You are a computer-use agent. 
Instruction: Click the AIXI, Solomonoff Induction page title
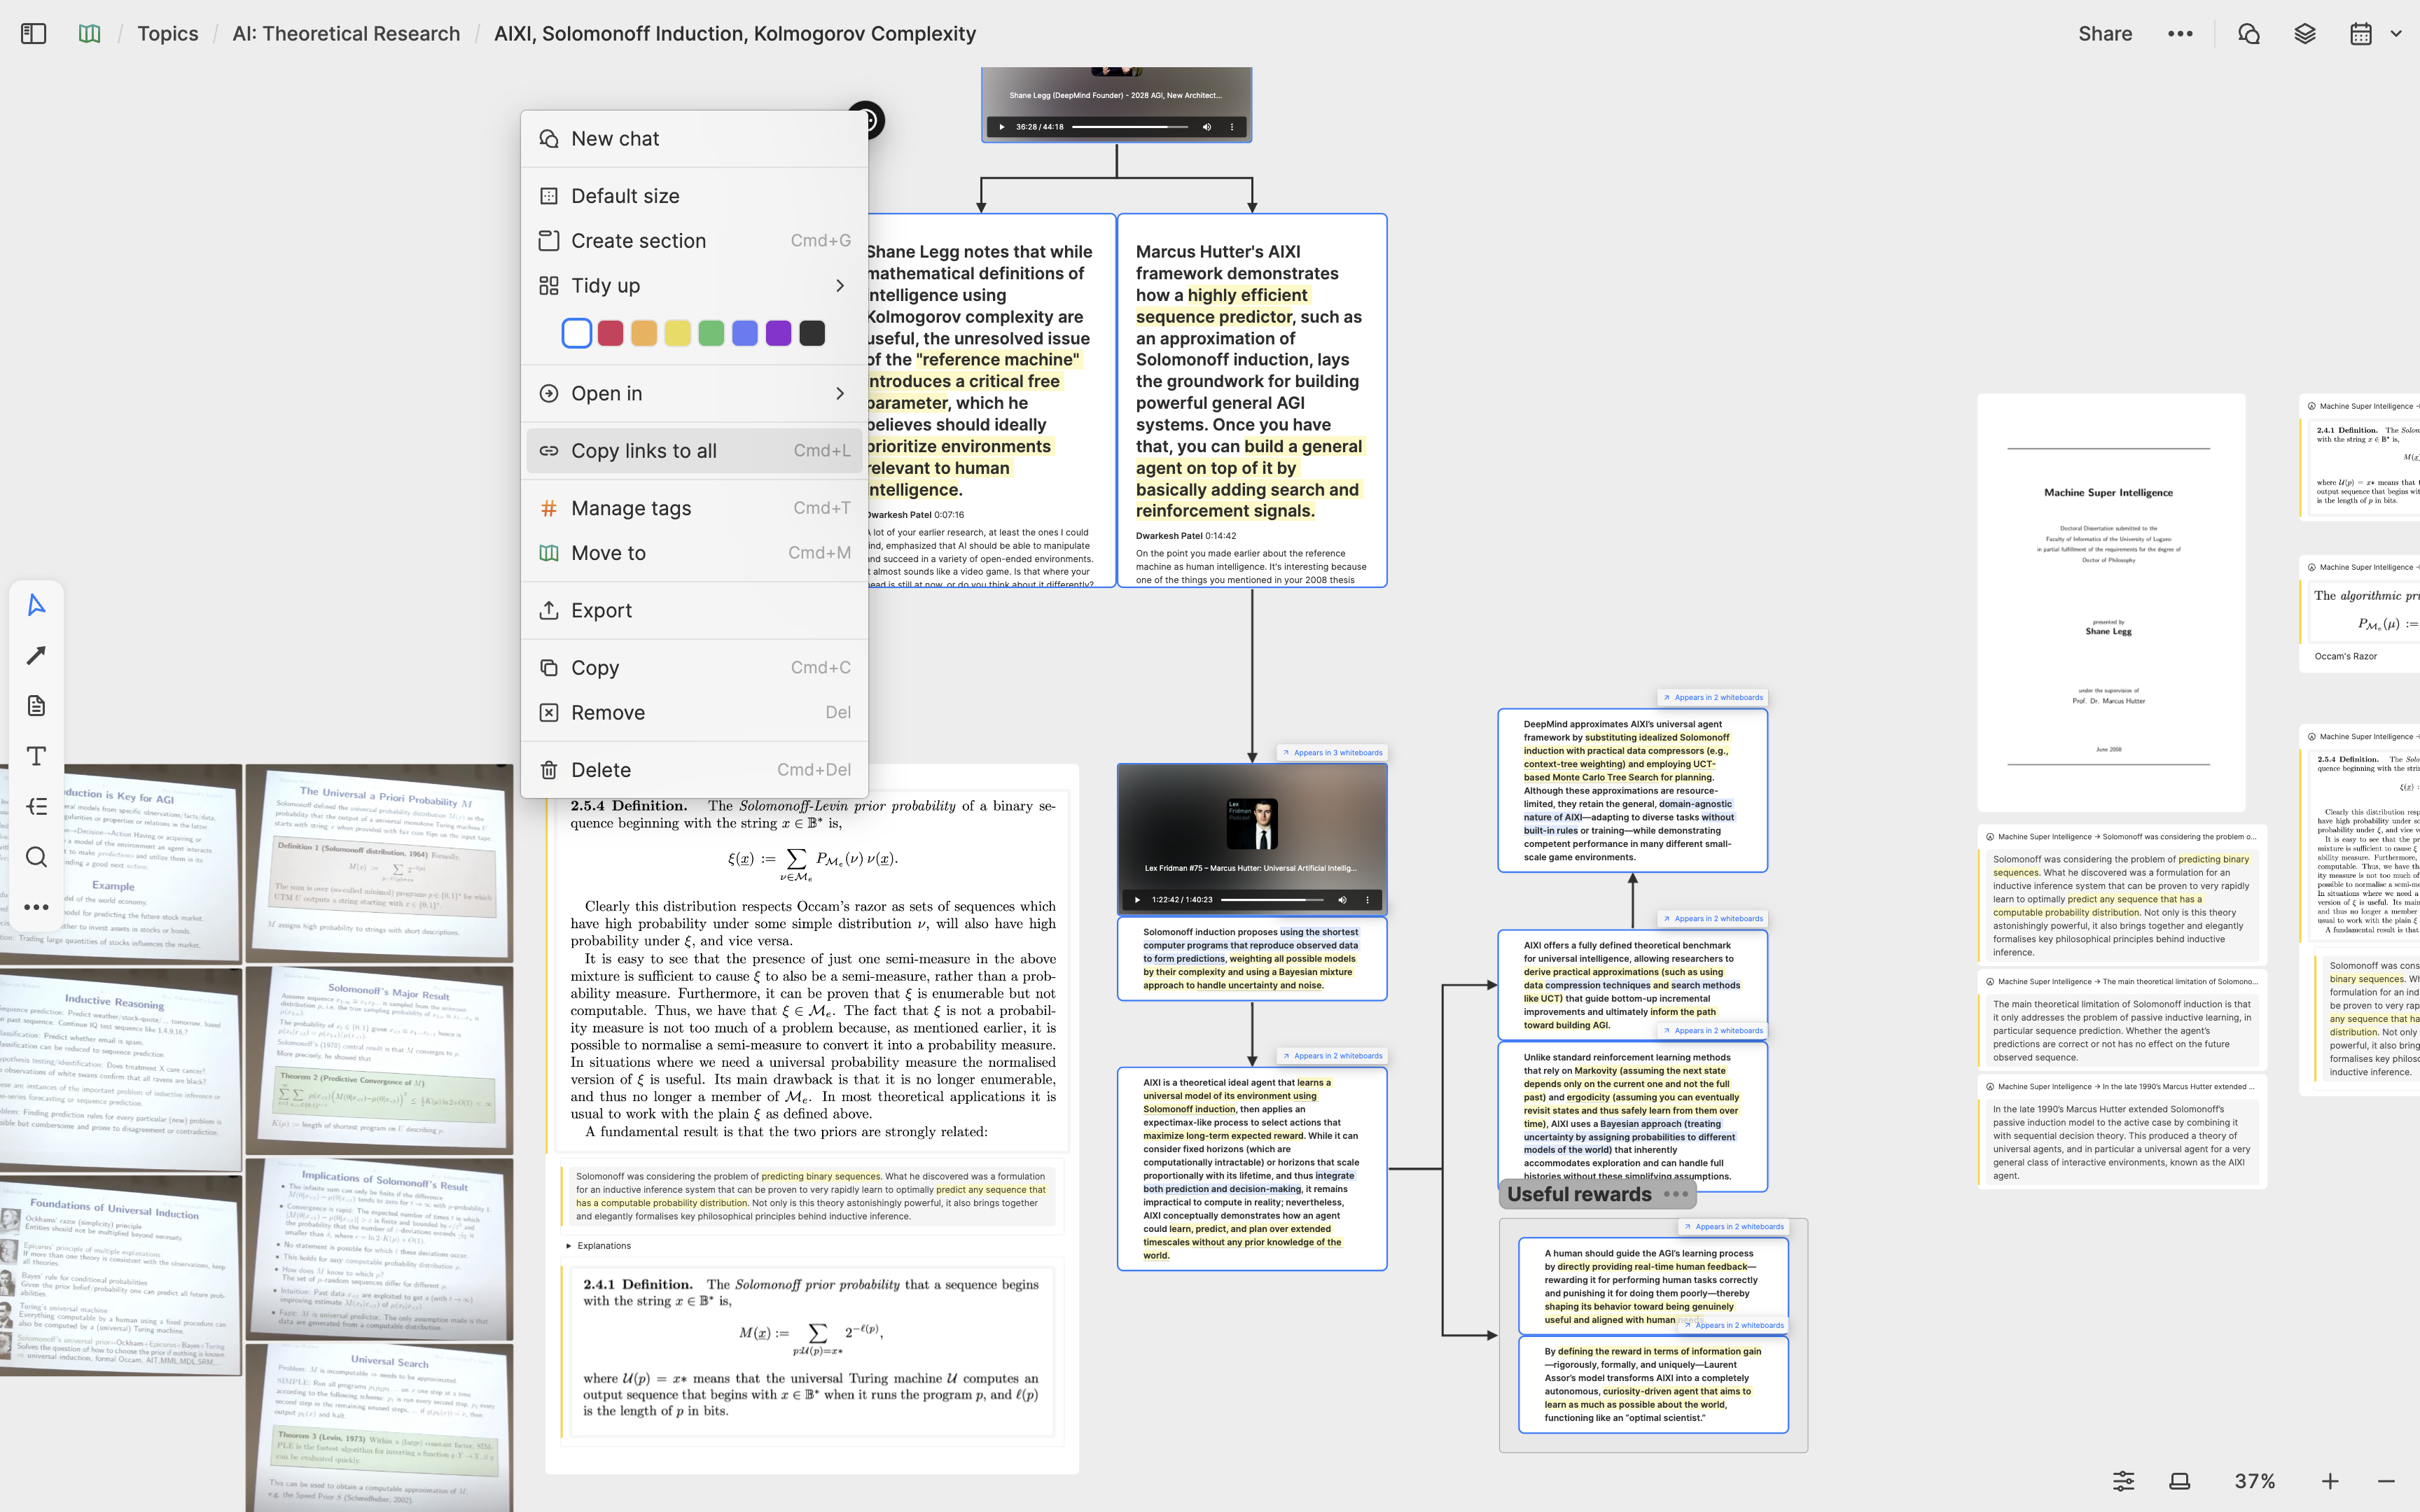(735, 33)
